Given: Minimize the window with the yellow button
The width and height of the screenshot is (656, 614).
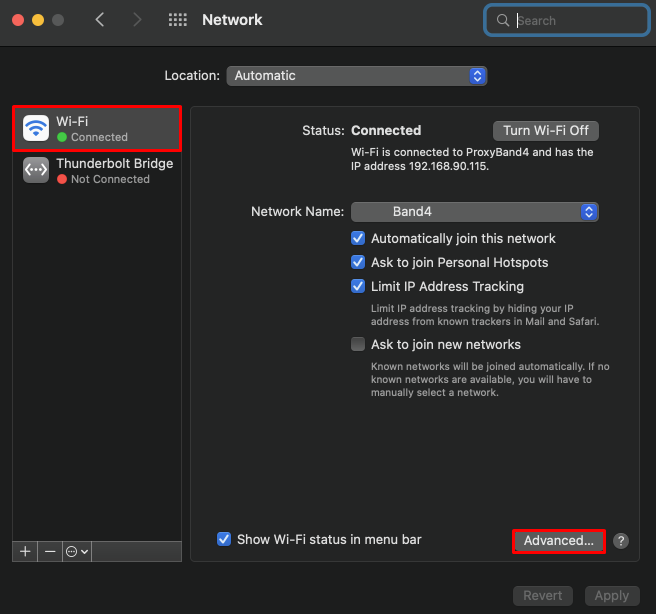Looking at the screenshot, I should point(38,20).
